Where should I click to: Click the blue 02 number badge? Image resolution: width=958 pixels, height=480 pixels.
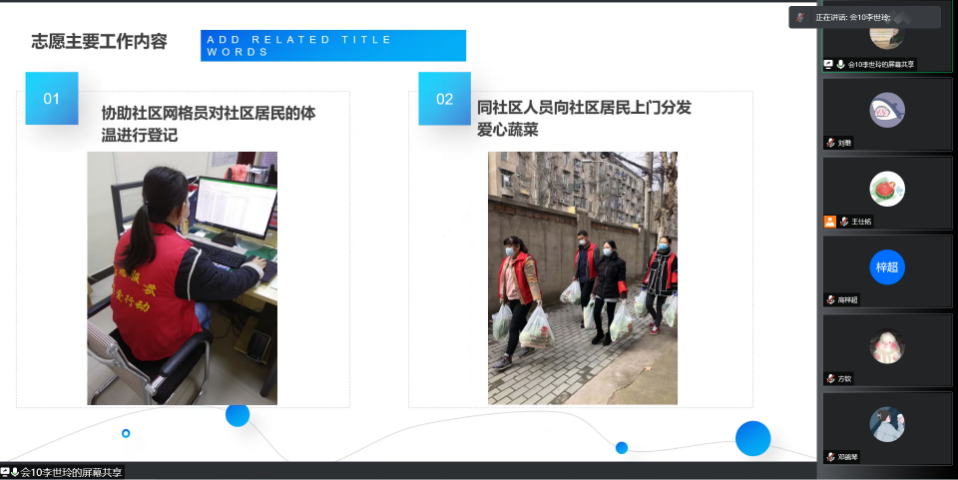click(444, 99)
